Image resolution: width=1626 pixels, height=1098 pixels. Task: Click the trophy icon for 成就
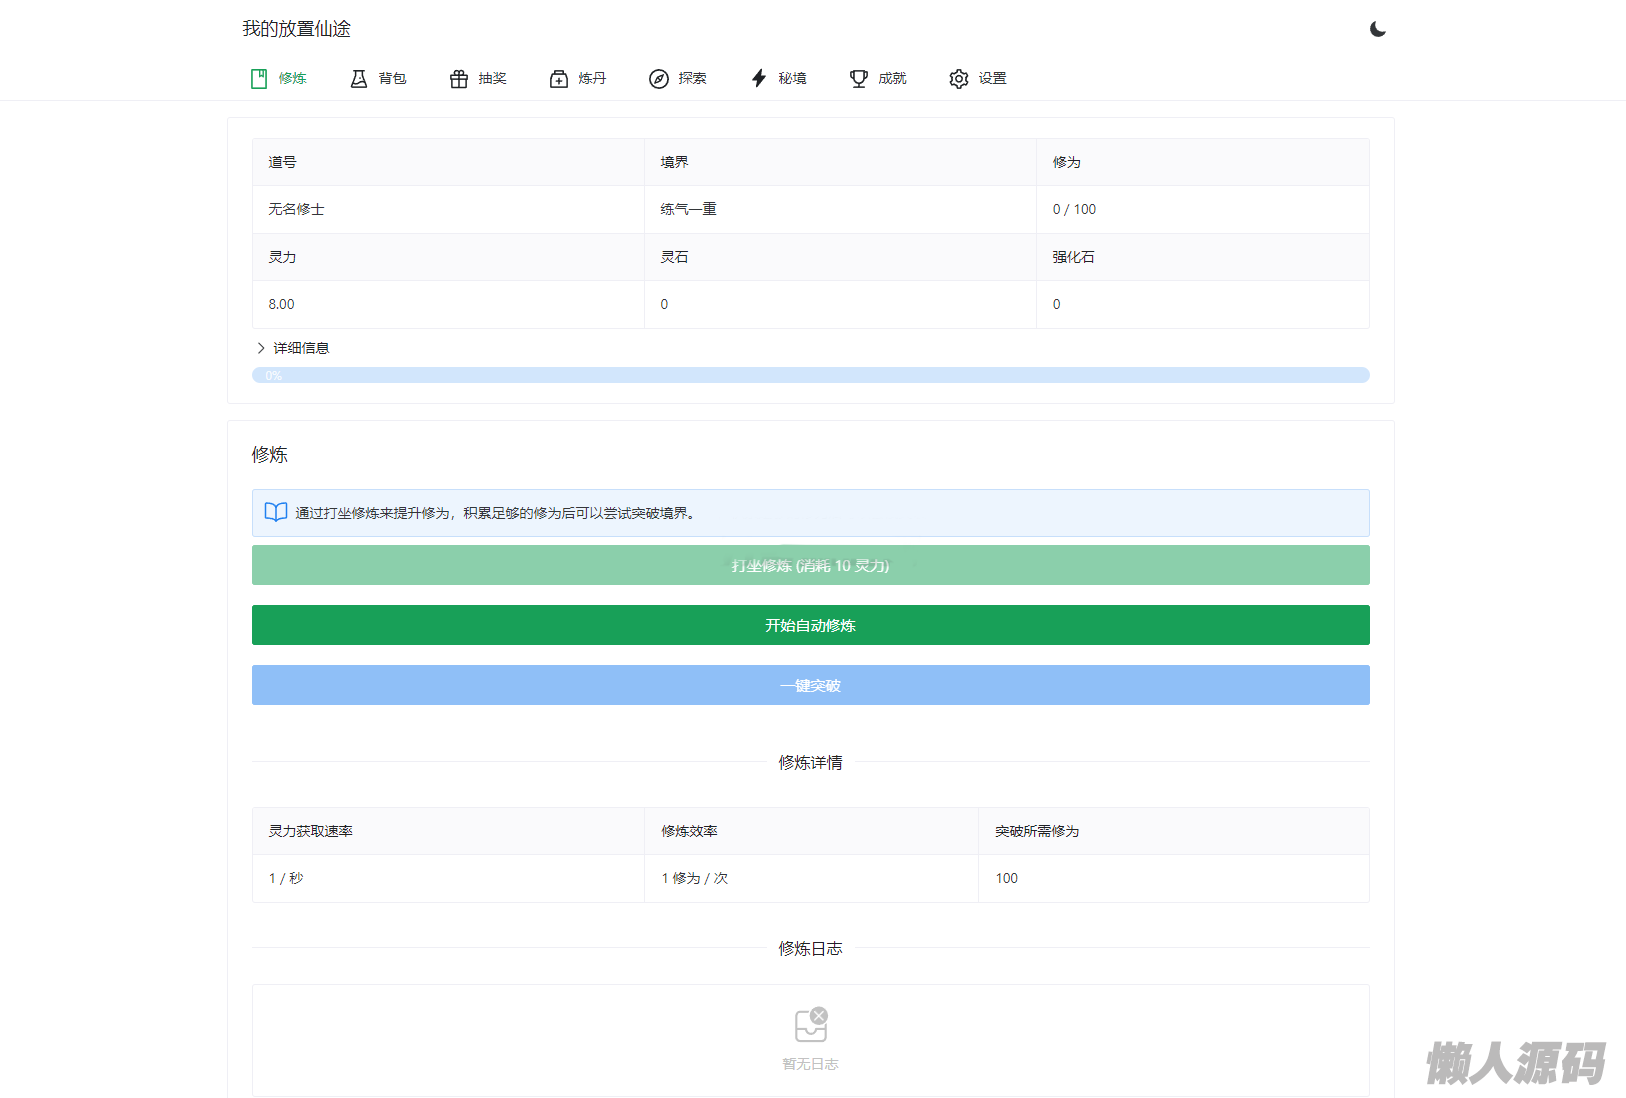(859, 79)
